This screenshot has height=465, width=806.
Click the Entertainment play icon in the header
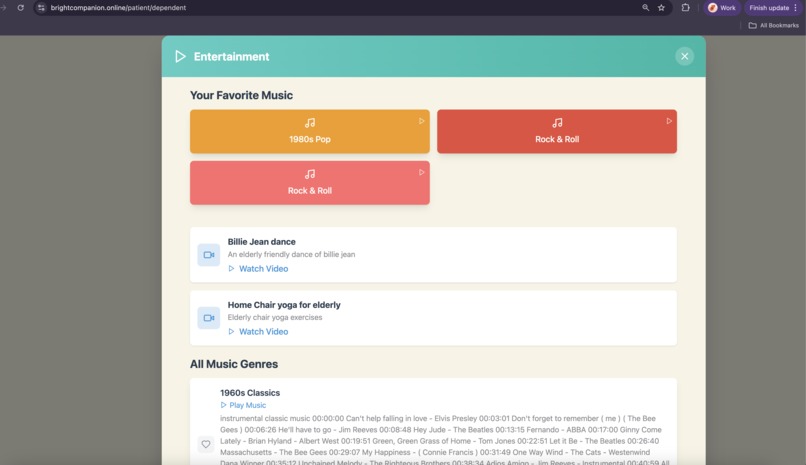180,57
